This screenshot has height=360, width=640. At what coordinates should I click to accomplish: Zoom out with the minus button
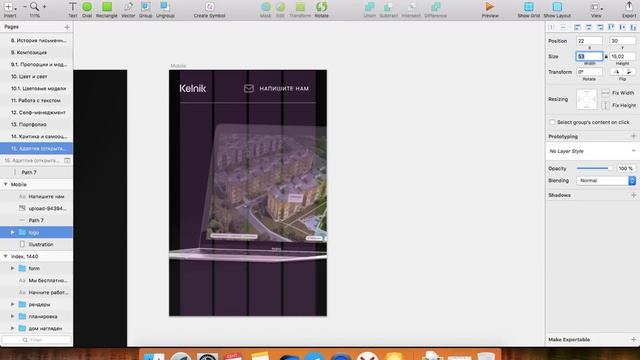point(24,7)
